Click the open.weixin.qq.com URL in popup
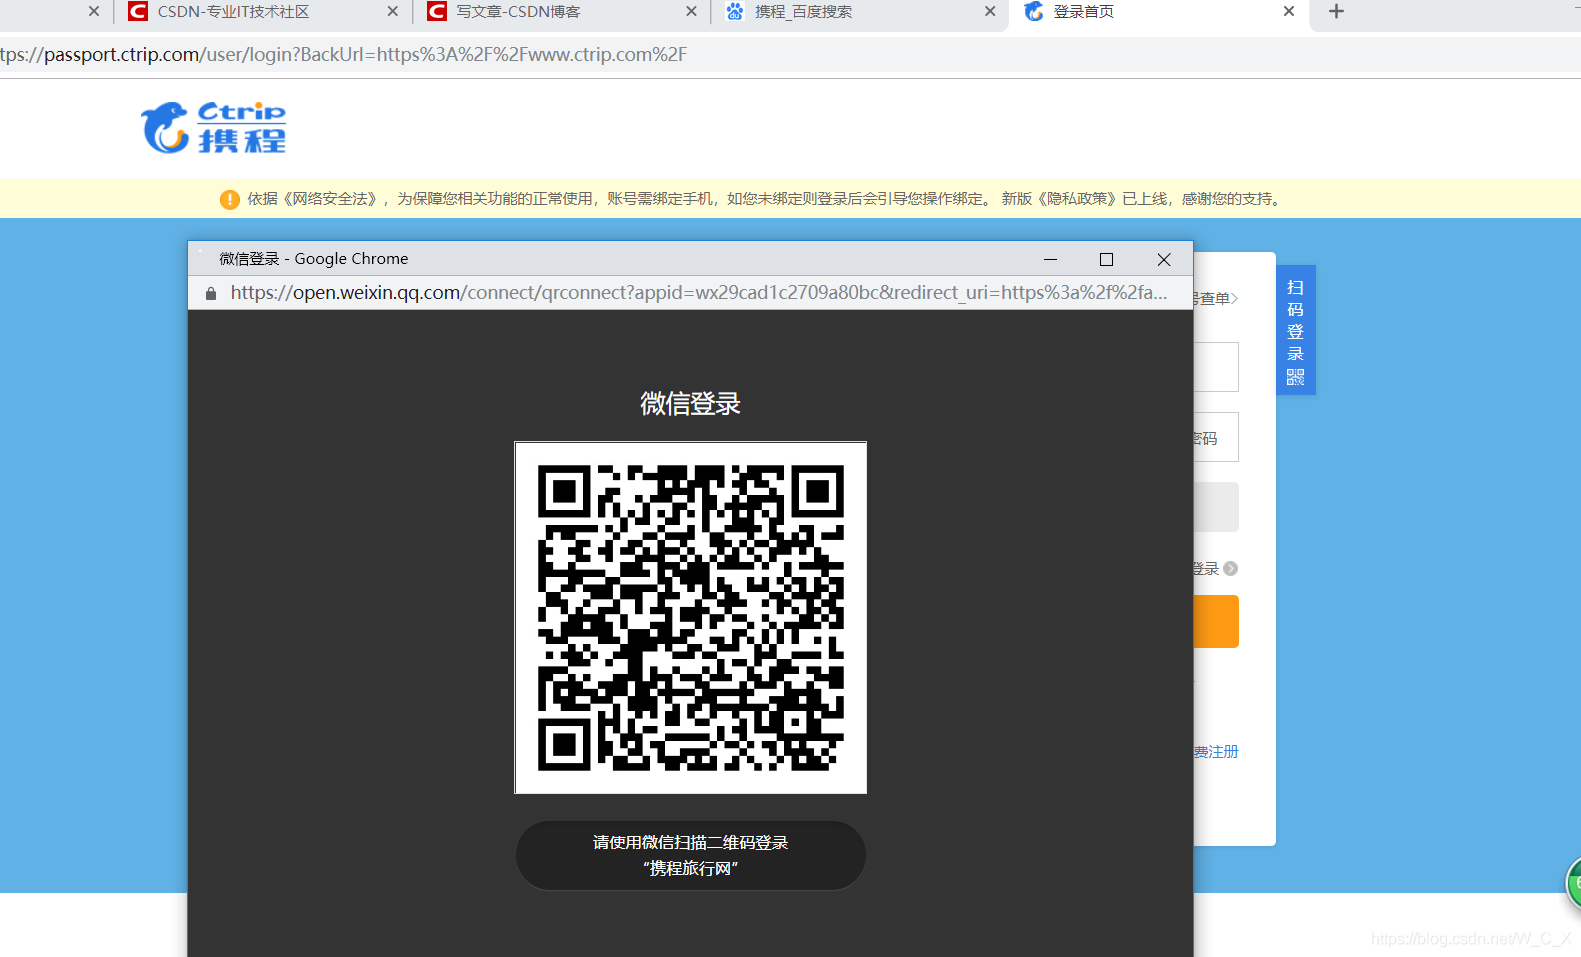This screenshot has height=957, width=1581. pyautogui.click(x=698, y=293)
